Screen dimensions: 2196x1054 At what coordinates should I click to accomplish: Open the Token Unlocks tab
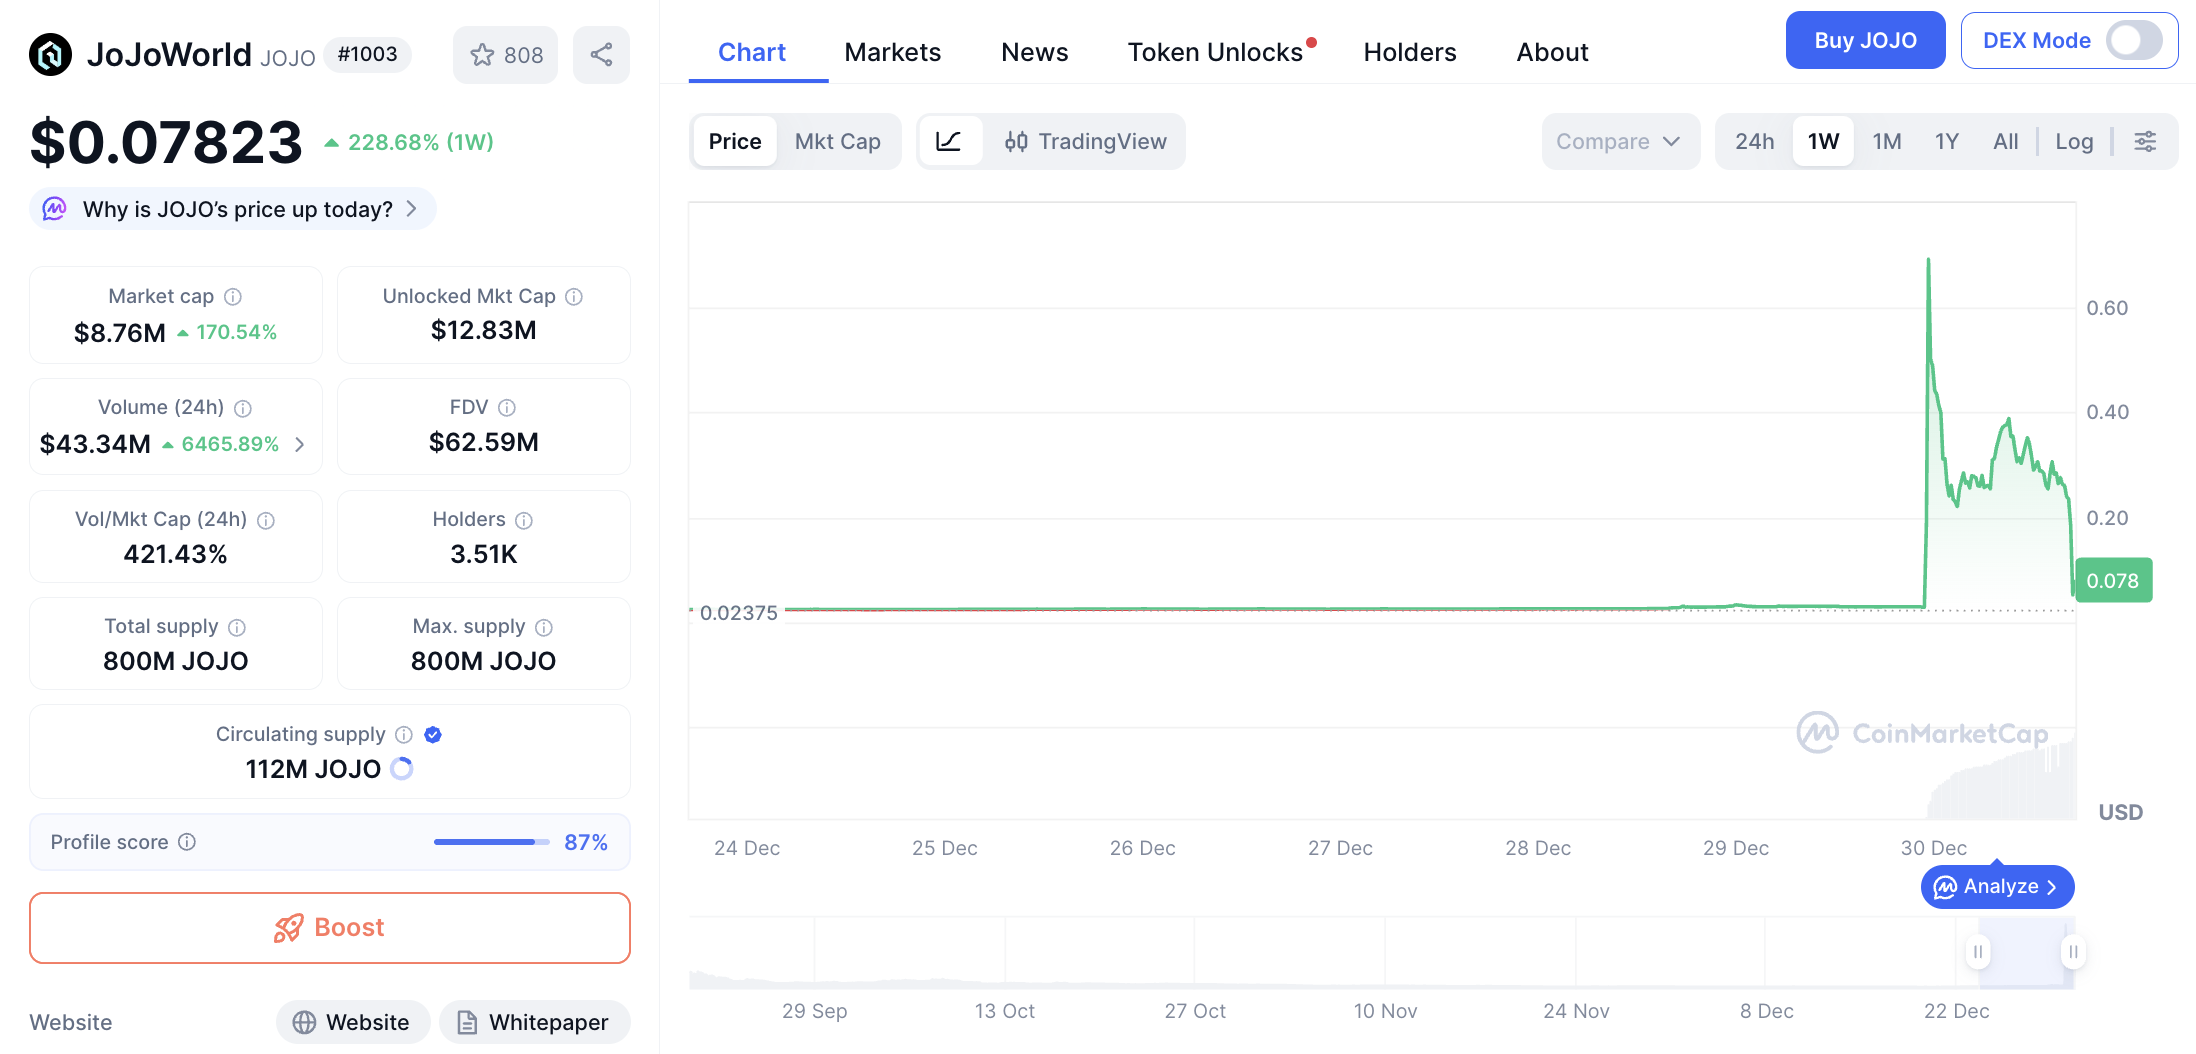[x=1215, y=52]
